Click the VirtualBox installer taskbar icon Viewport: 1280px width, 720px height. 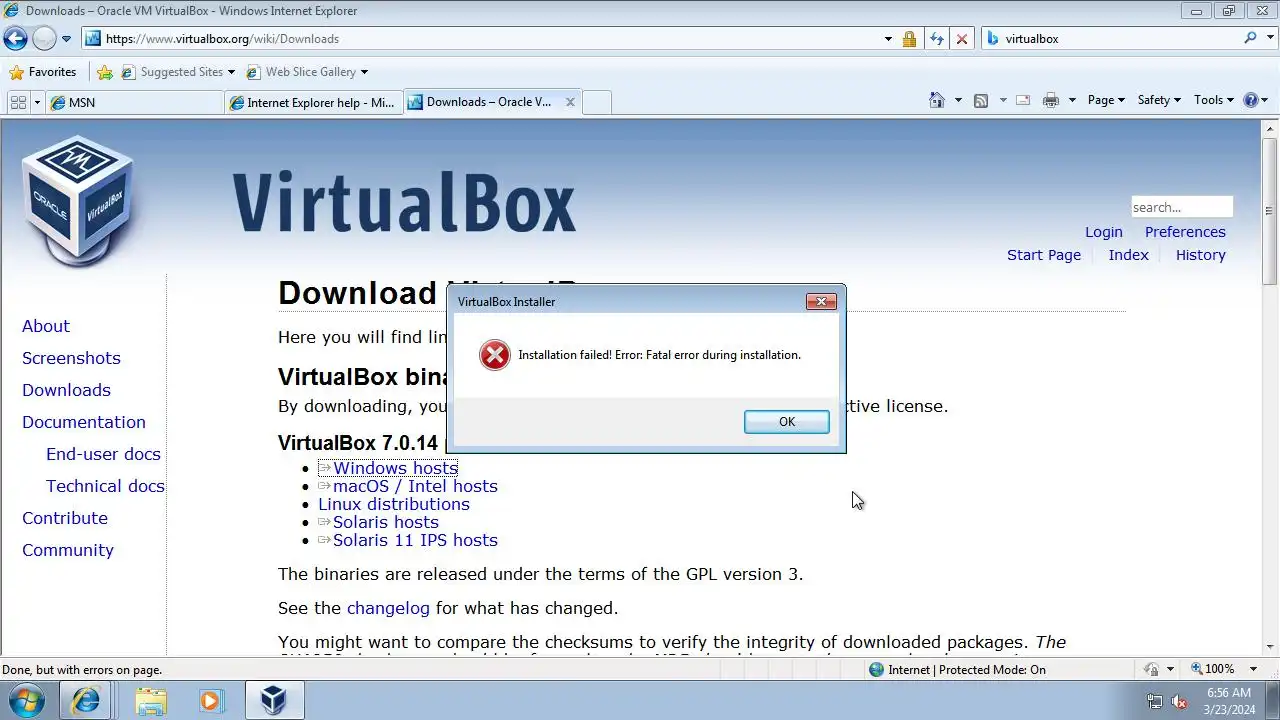274,700
